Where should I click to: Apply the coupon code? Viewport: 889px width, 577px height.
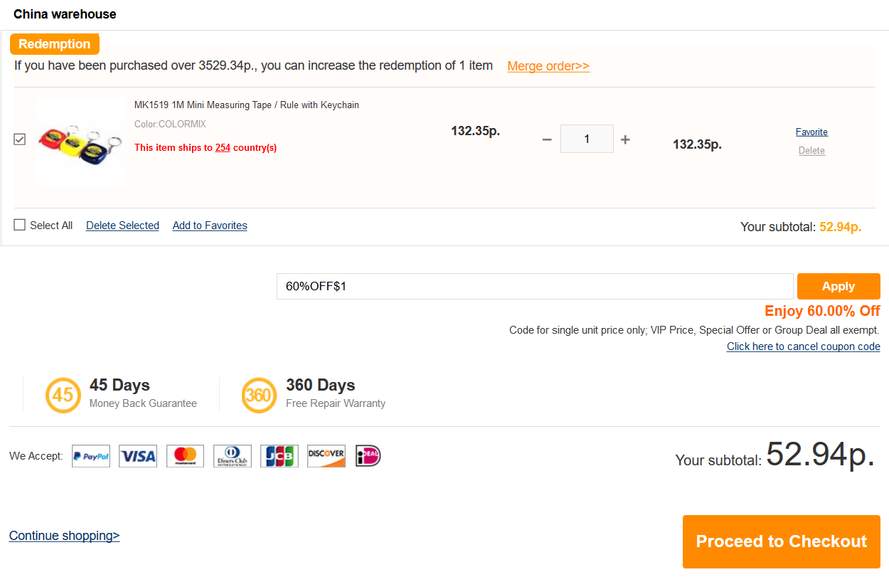[839, 286]
